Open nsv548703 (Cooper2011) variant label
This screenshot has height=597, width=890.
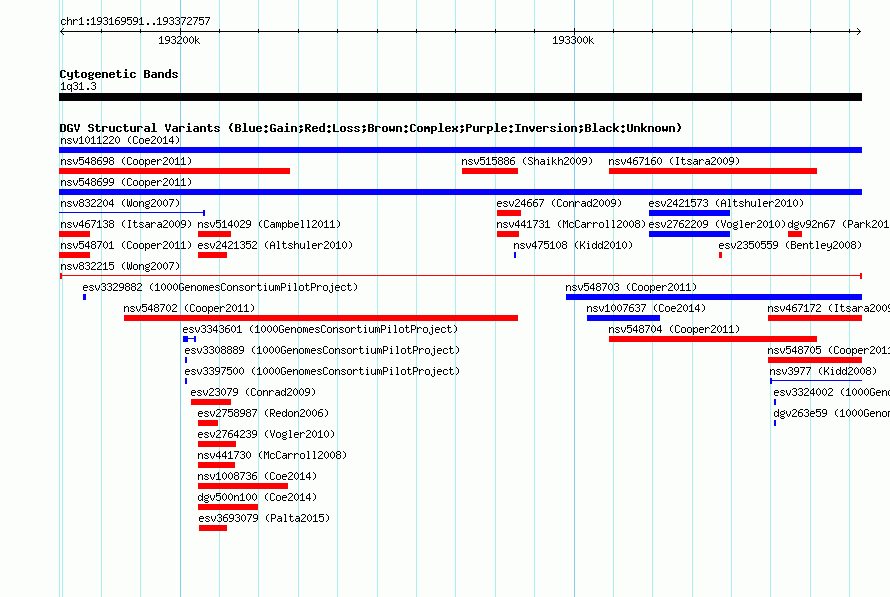point(631,287)
